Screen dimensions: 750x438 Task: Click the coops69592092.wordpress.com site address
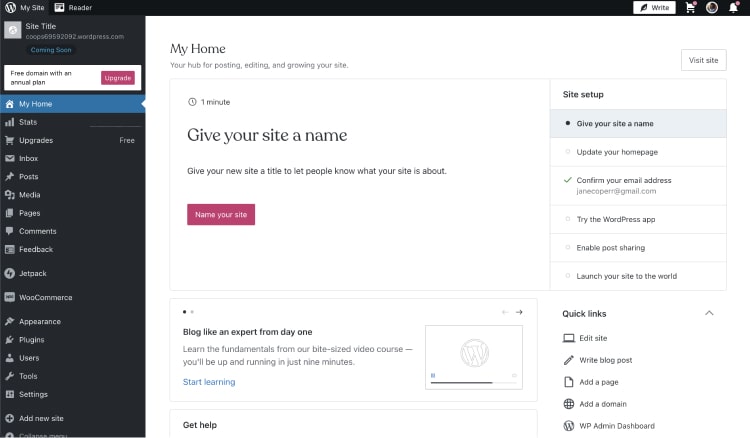[75, 36]
